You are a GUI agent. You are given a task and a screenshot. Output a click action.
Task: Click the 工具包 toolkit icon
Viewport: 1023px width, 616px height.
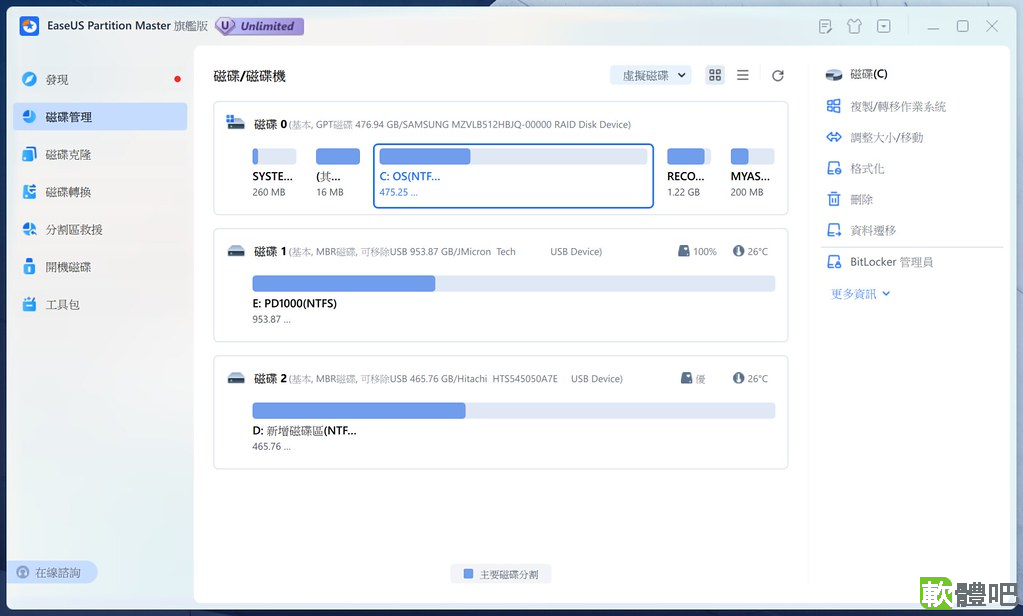click(29, 304)
